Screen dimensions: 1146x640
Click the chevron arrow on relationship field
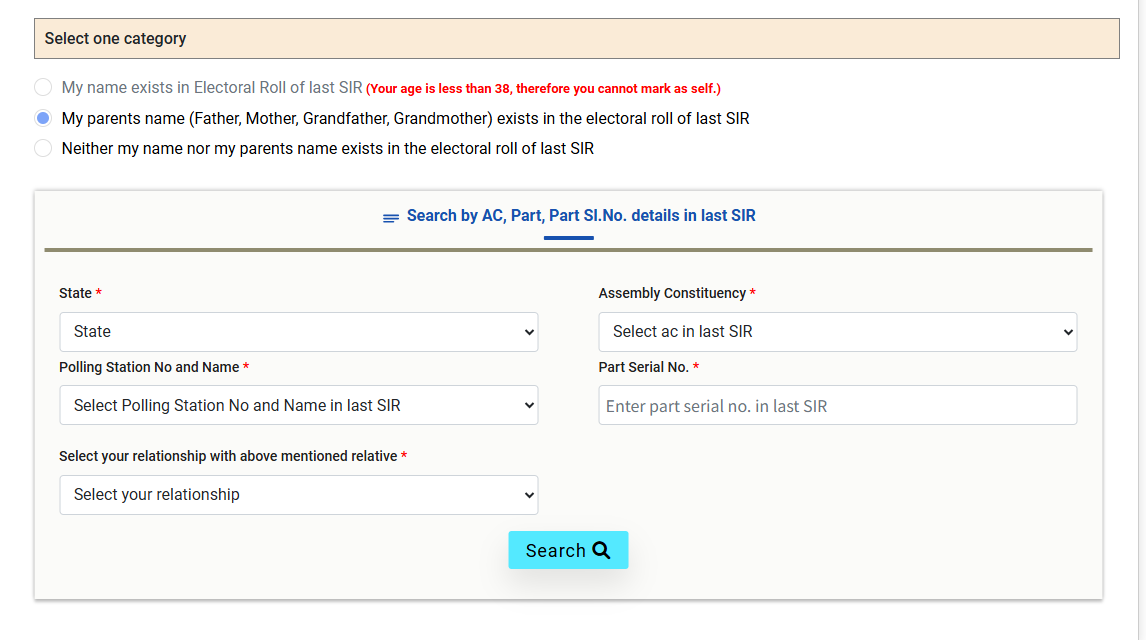tap(529, 495)
